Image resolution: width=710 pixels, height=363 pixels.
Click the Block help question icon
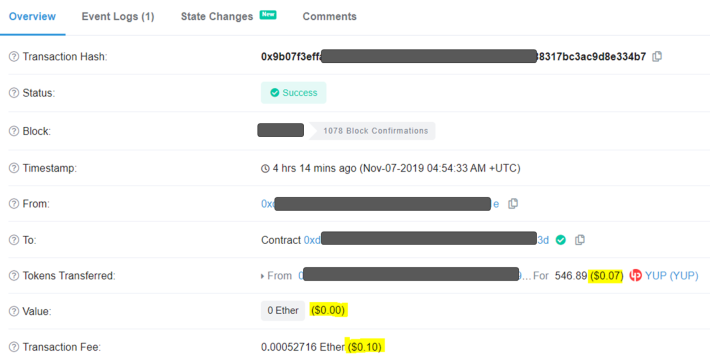(x=14, y=131)
